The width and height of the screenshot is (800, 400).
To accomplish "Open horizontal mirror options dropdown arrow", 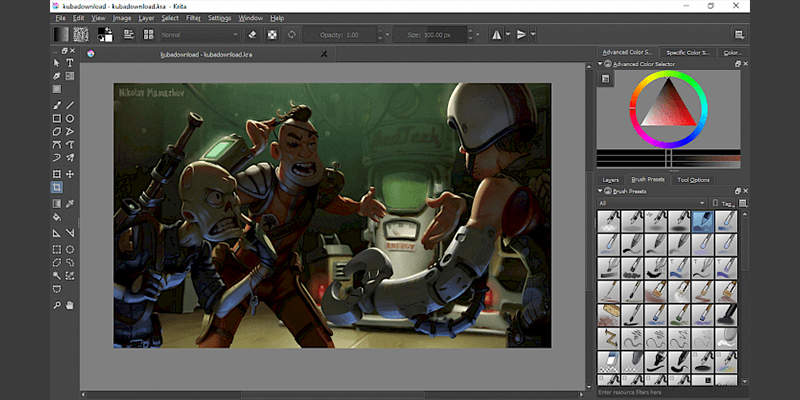I will point(508,35).
